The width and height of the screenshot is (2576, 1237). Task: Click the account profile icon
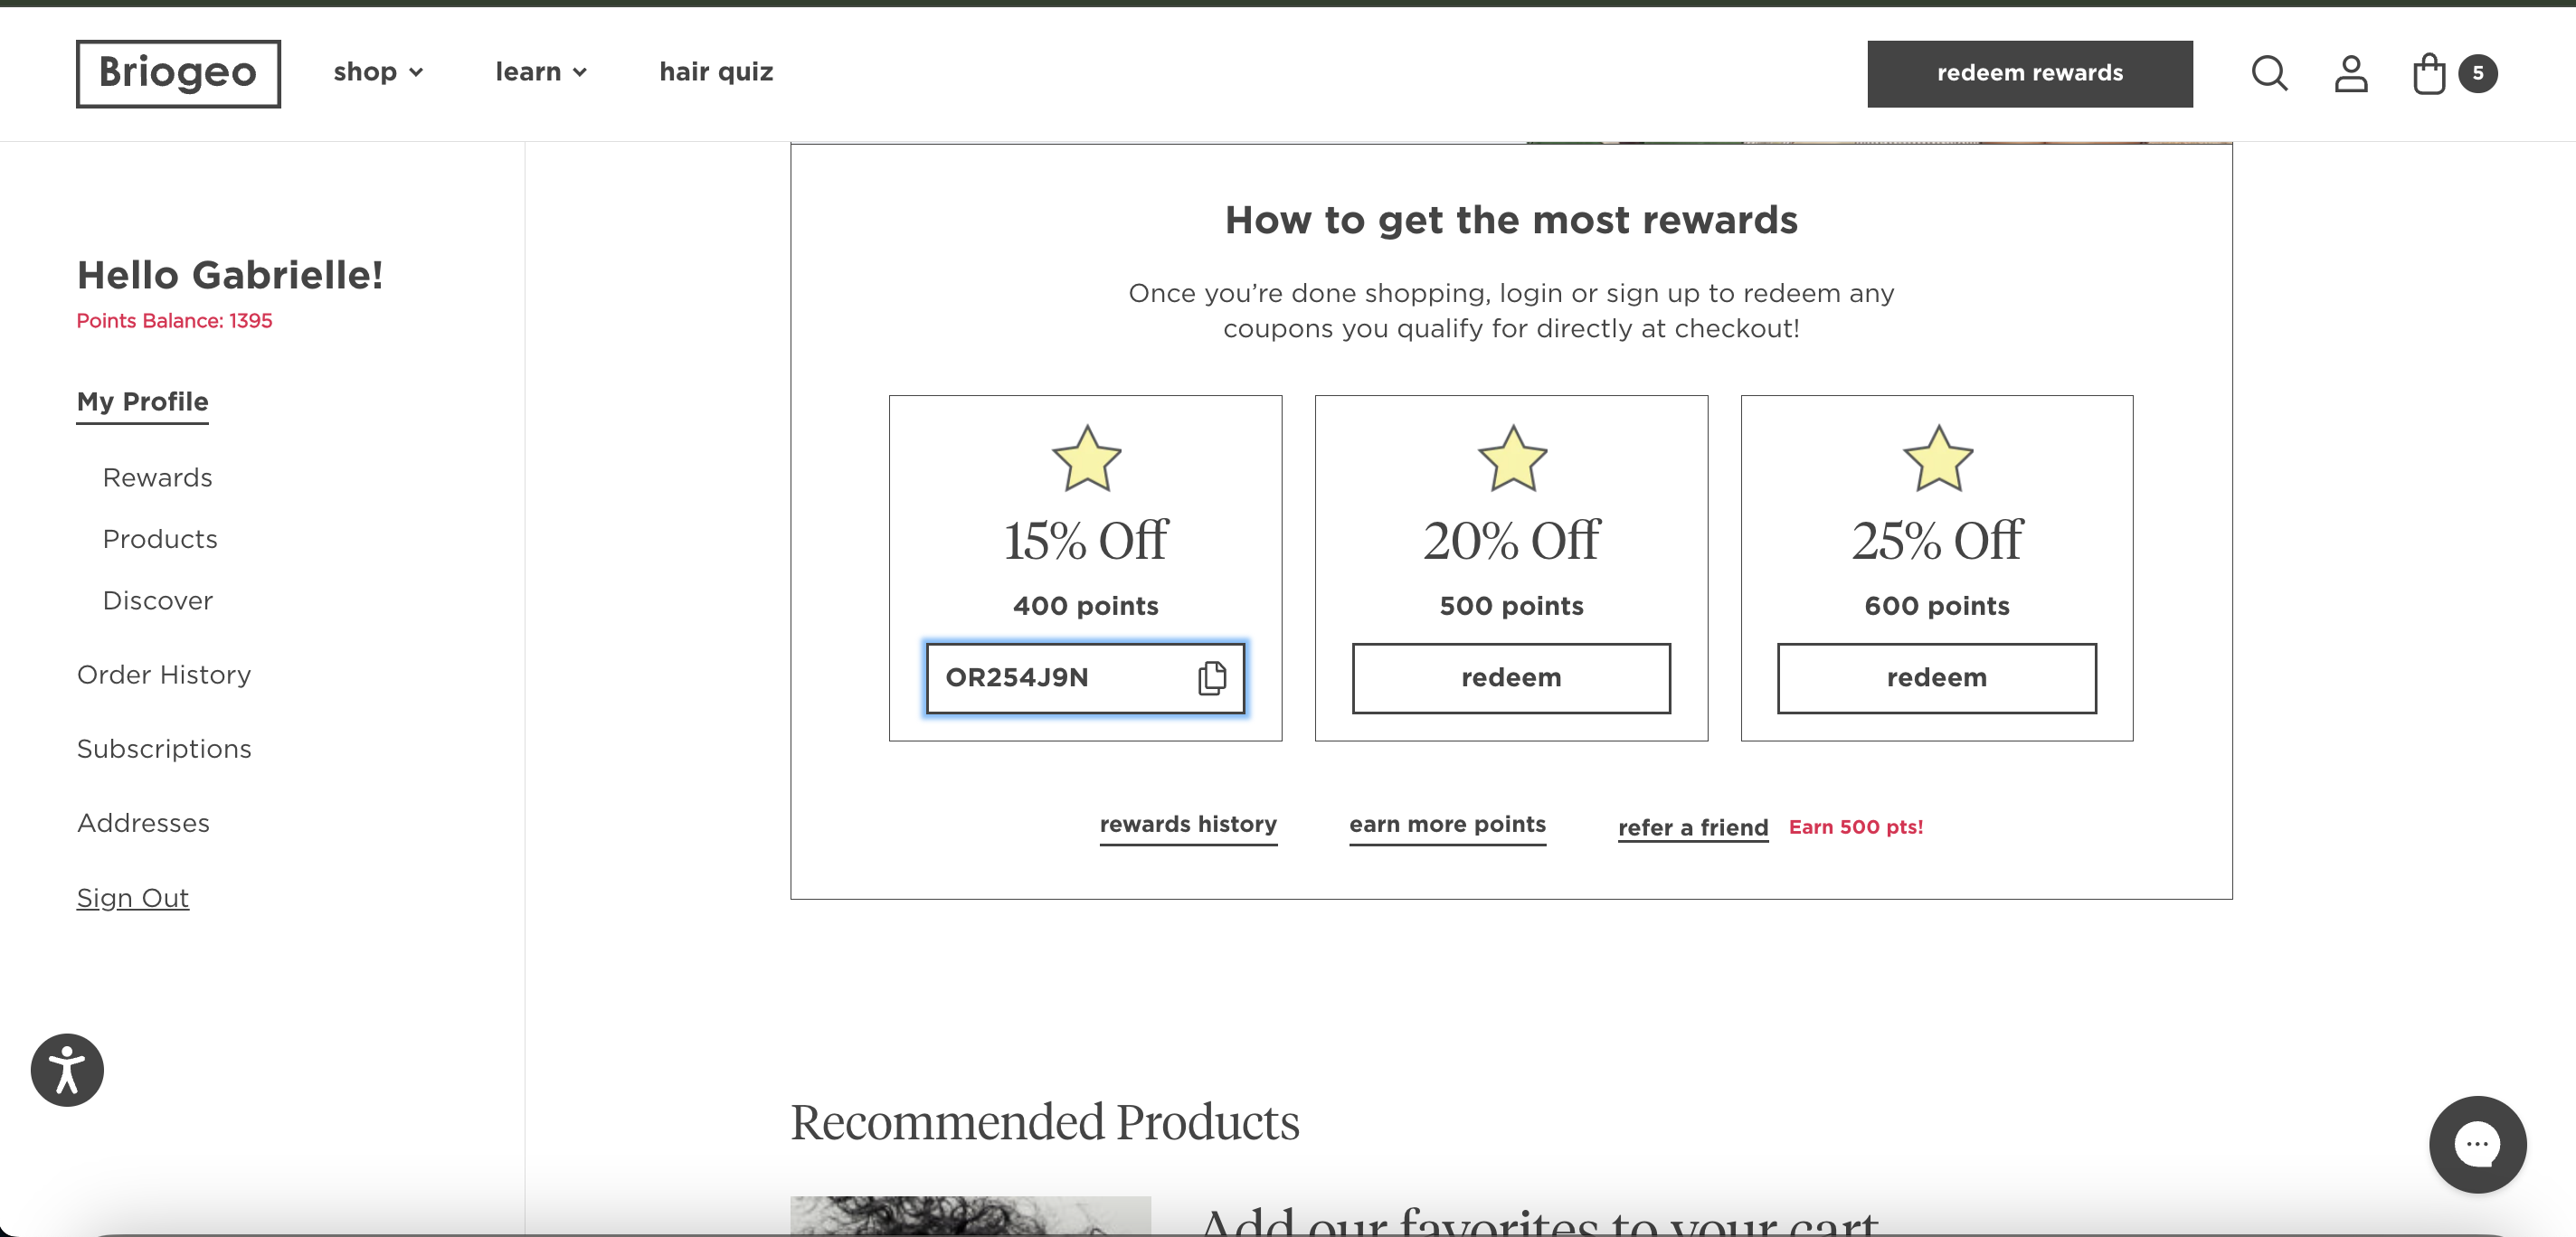tap(2350, 73)
